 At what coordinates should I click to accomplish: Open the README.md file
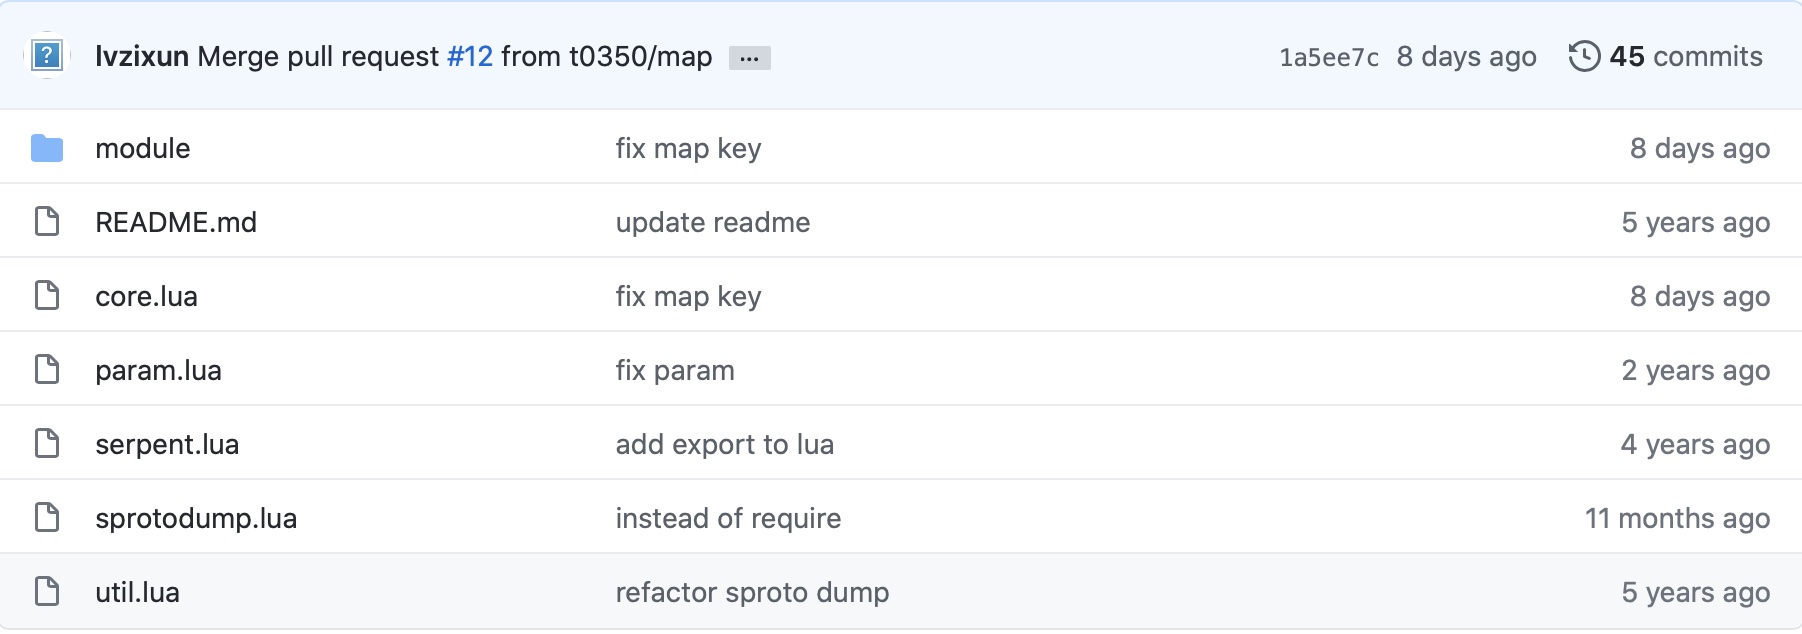[x=175, y=222]
